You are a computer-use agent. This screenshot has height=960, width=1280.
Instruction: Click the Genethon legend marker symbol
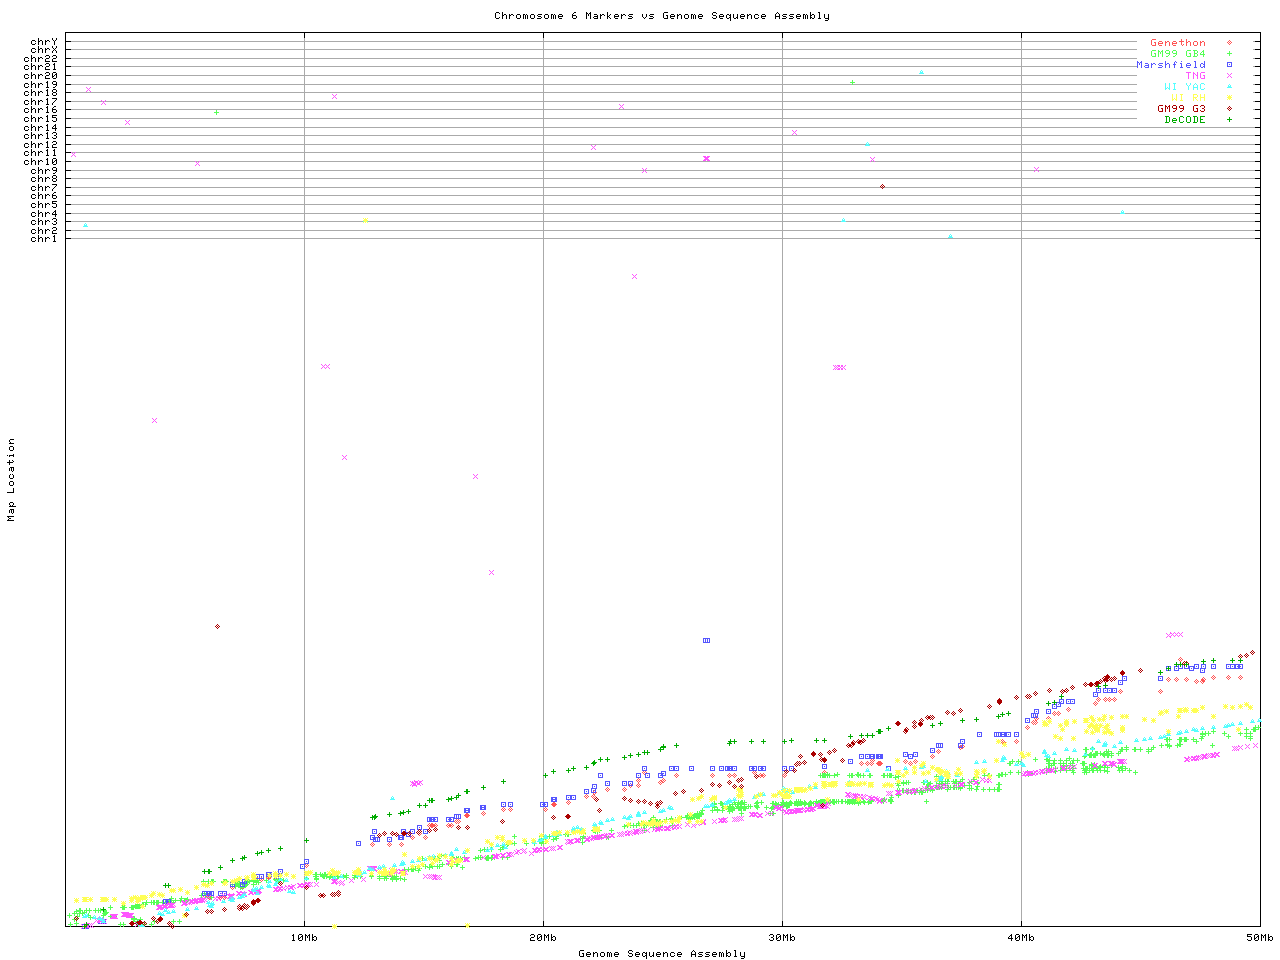point(1229,43)
